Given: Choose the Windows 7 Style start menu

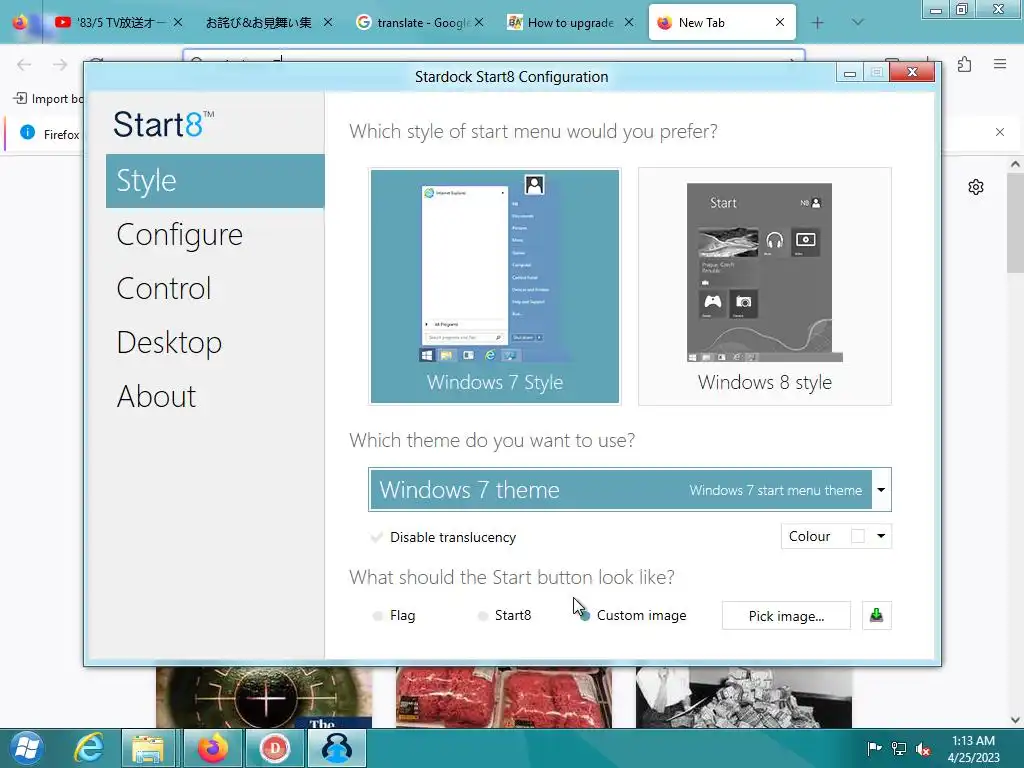Looking at the screenshot, I should (495, 286).
